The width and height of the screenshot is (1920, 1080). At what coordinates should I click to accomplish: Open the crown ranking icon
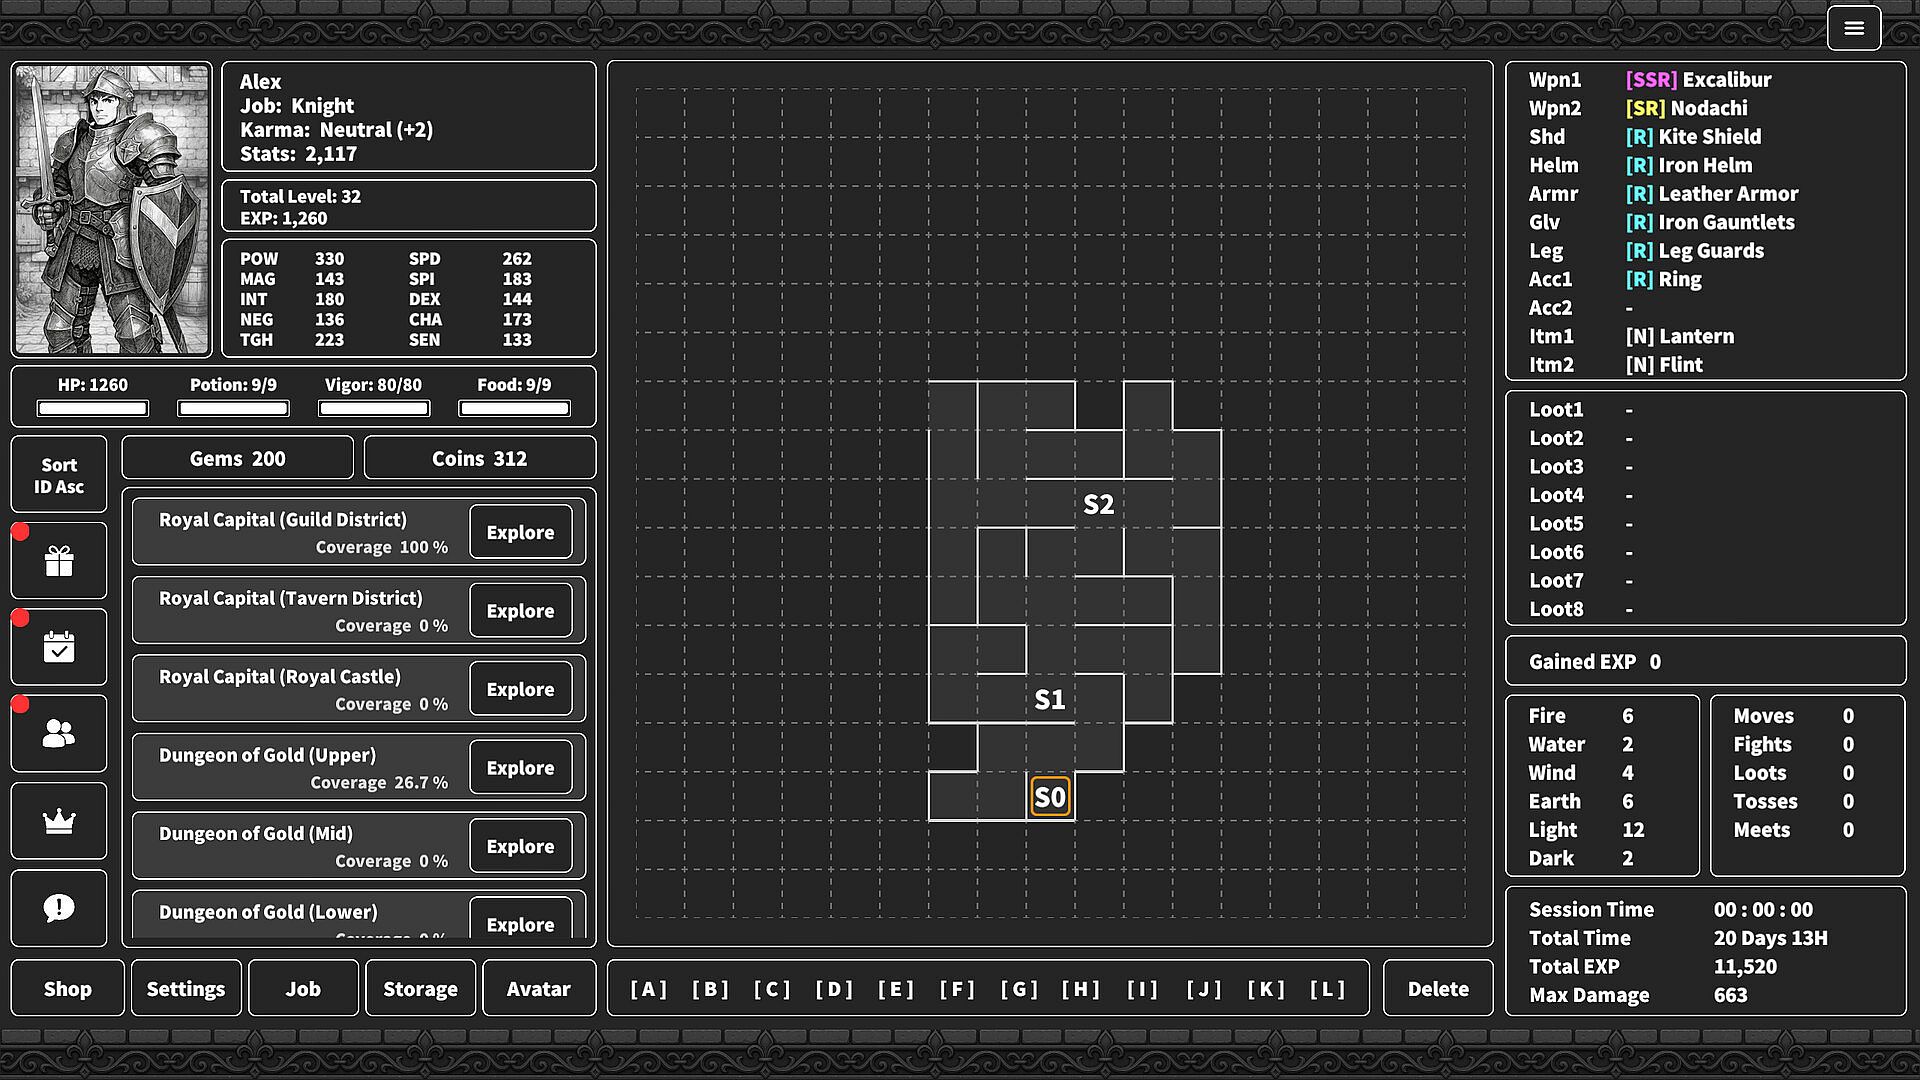59,821
